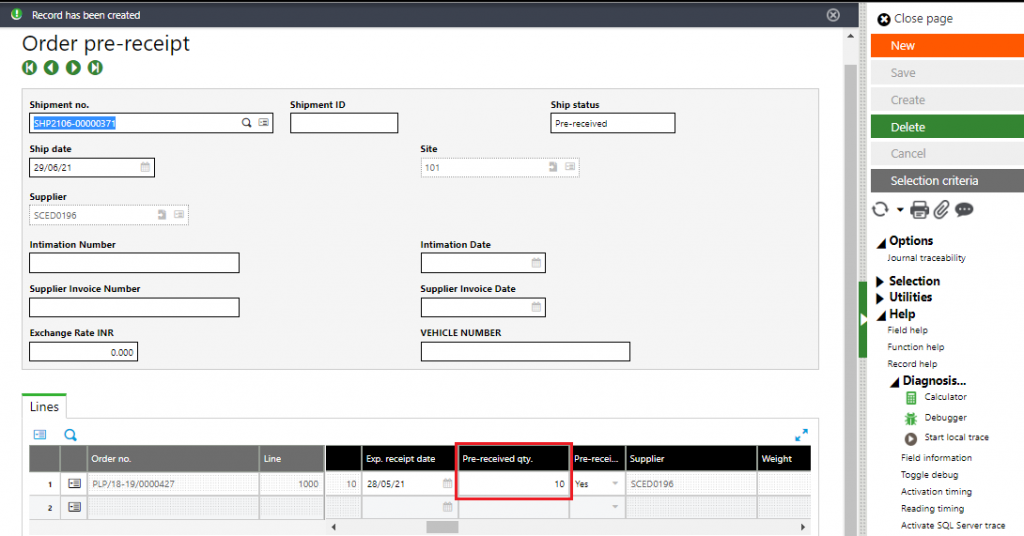Collapse the Diagnosis section
Screen dimensions: 1024x536
point(895,383)
